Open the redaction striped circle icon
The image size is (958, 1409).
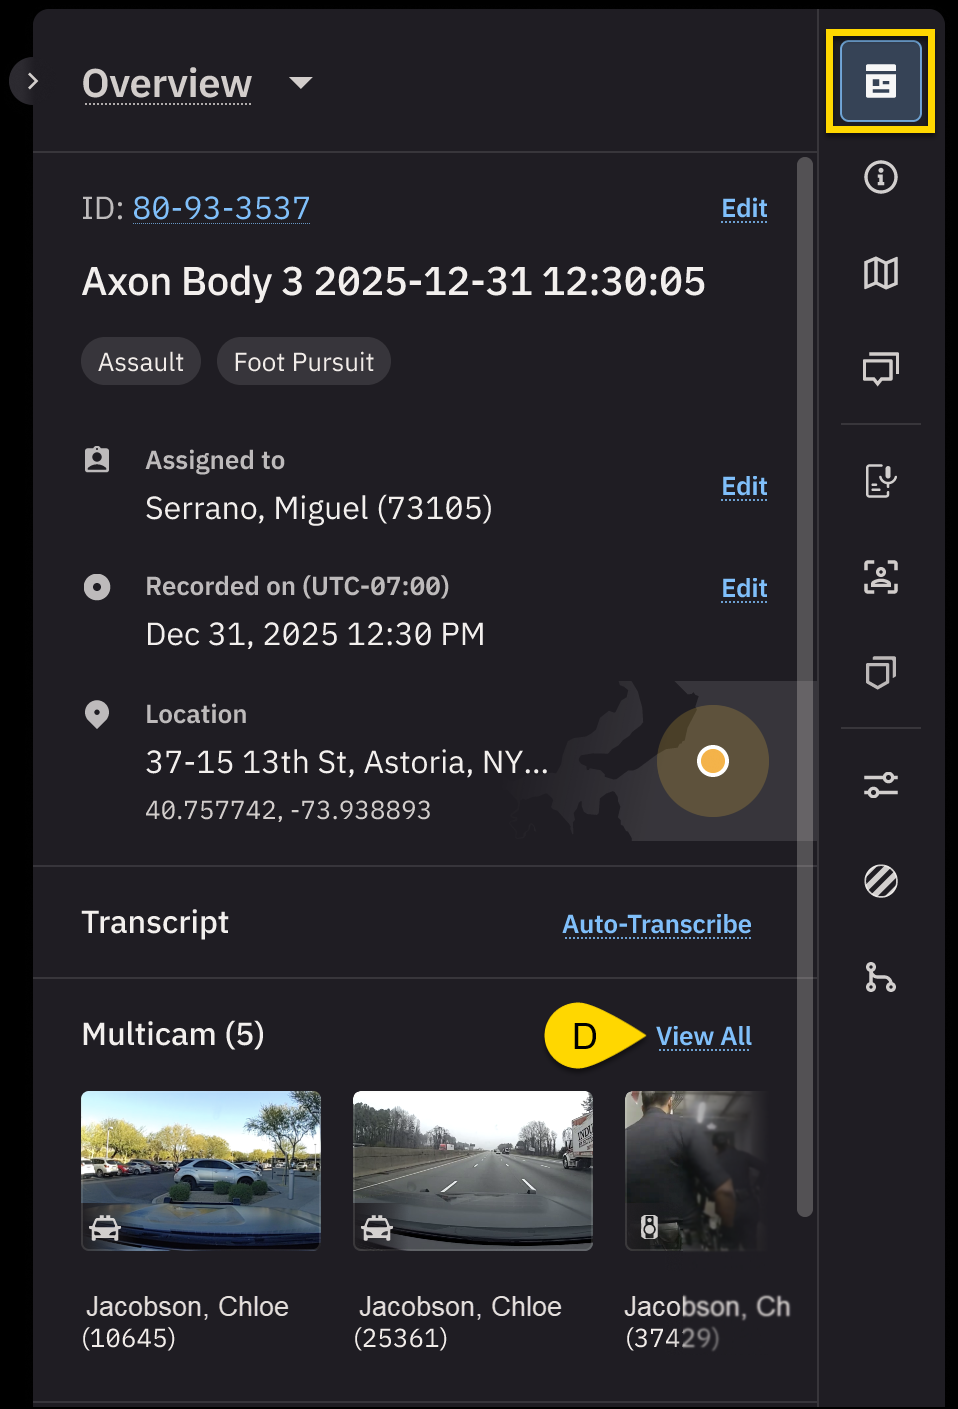click(880, 881)
